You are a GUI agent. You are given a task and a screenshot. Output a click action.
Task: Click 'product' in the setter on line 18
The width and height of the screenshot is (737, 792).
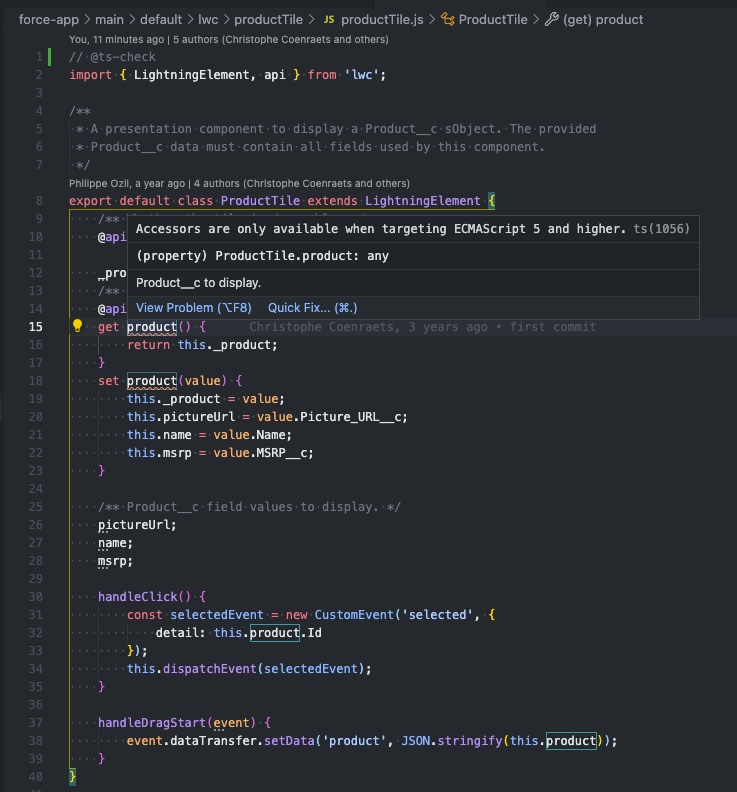click(152, 381)
